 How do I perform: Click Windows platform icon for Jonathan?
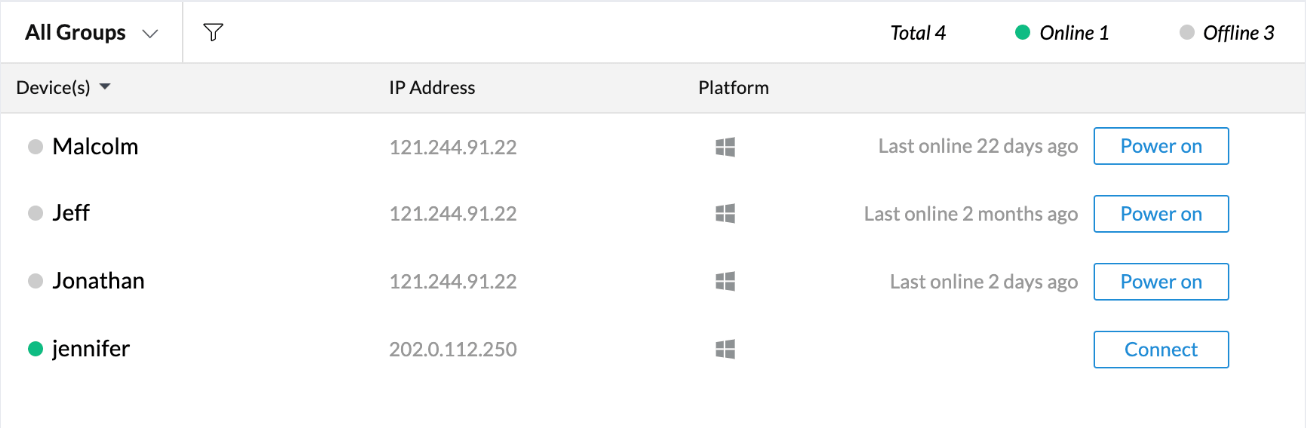(726, 282)
